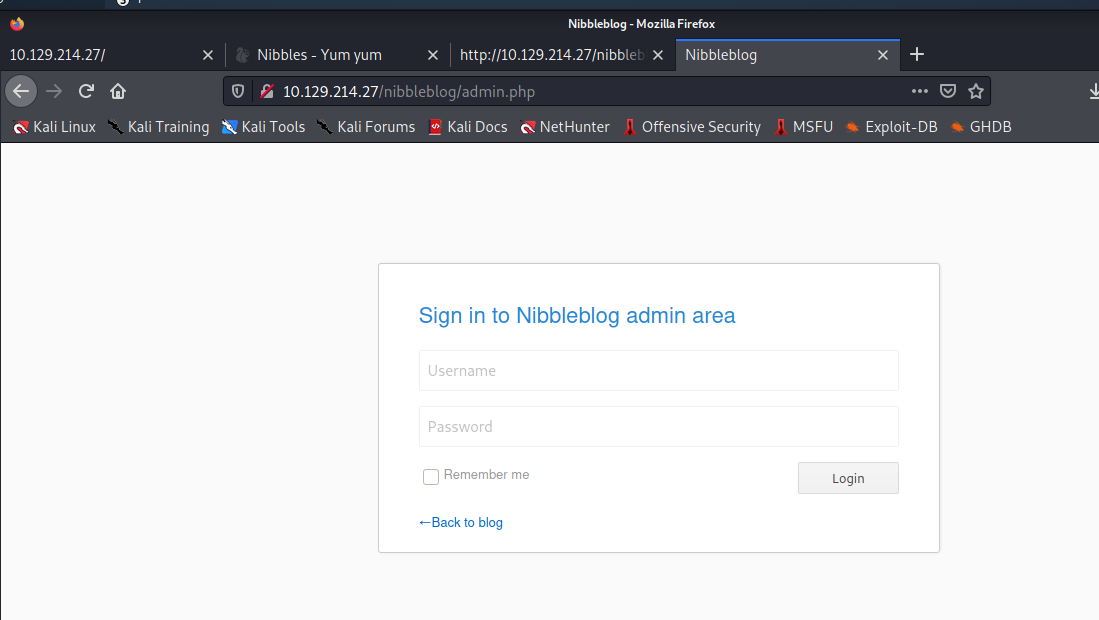Focus the Username input field

[x=658, y=370]
